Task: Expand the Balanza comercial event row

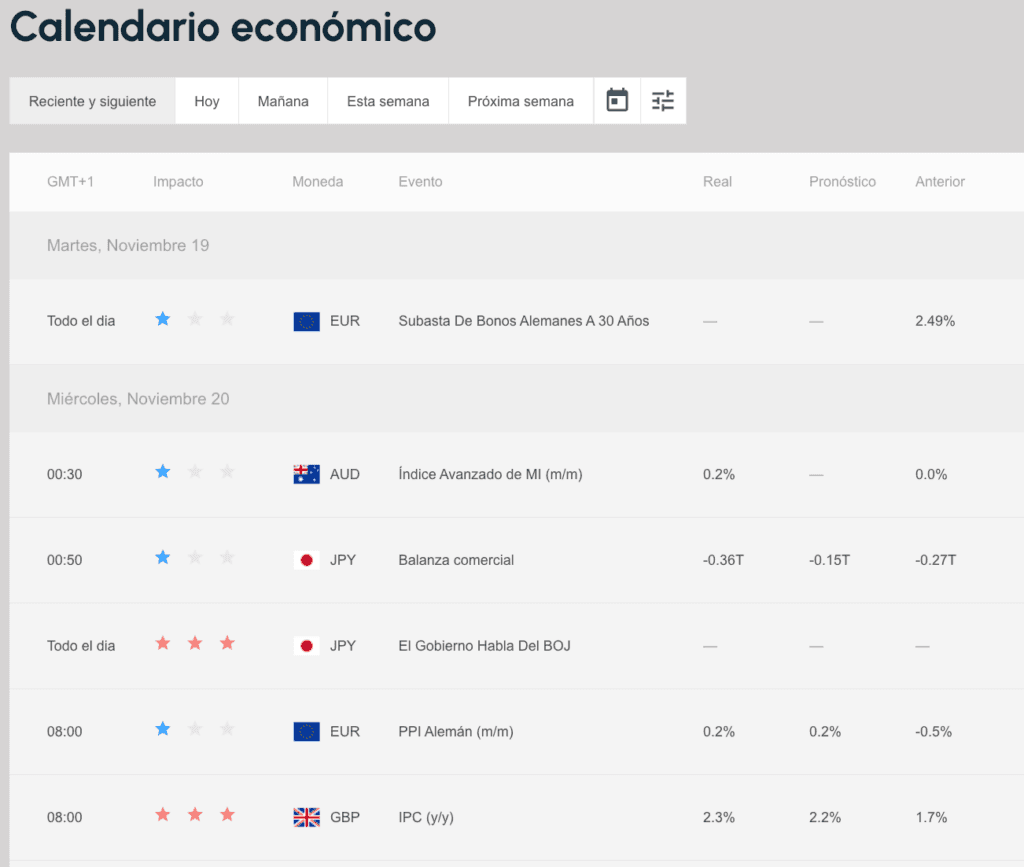Action: (456, 560)
